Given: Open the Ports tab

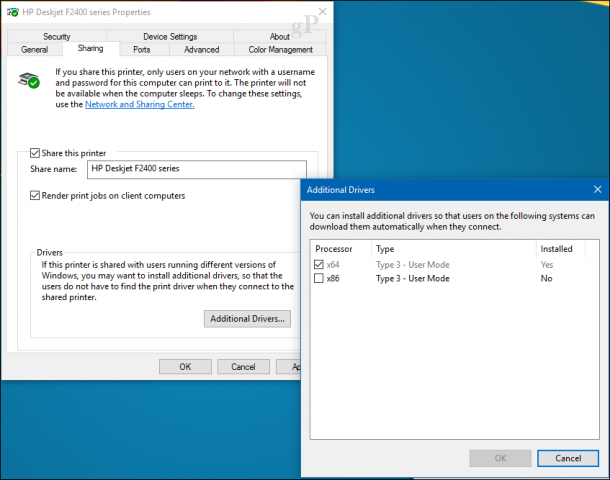Looking at the screenshot, I should click(141, 49).
